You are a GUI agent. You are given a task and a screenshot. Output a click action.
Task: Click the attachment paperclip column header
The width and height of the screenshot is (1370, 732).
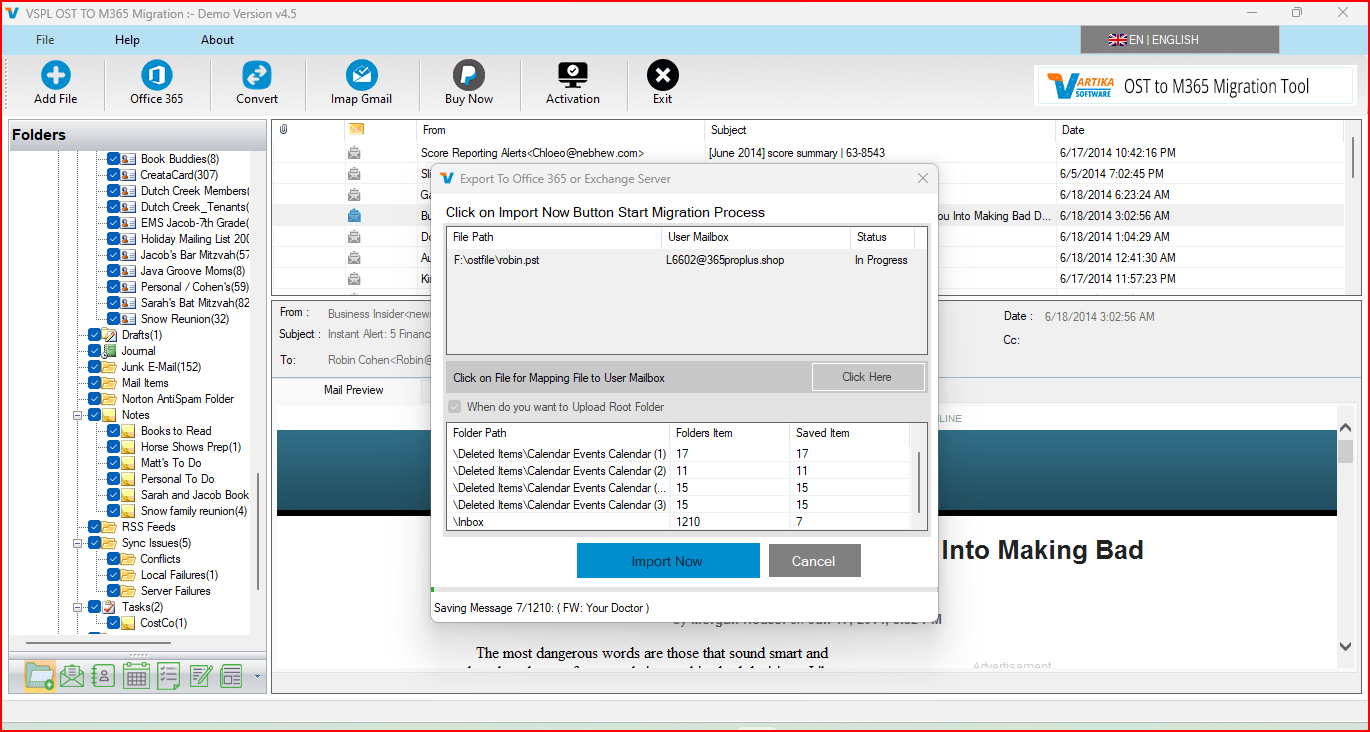coord(284,130)
